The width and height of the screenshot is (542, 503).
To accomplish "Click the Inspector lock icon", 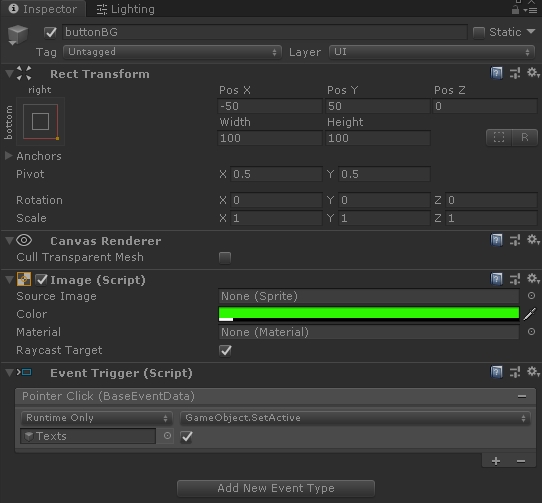I will 515,10.
